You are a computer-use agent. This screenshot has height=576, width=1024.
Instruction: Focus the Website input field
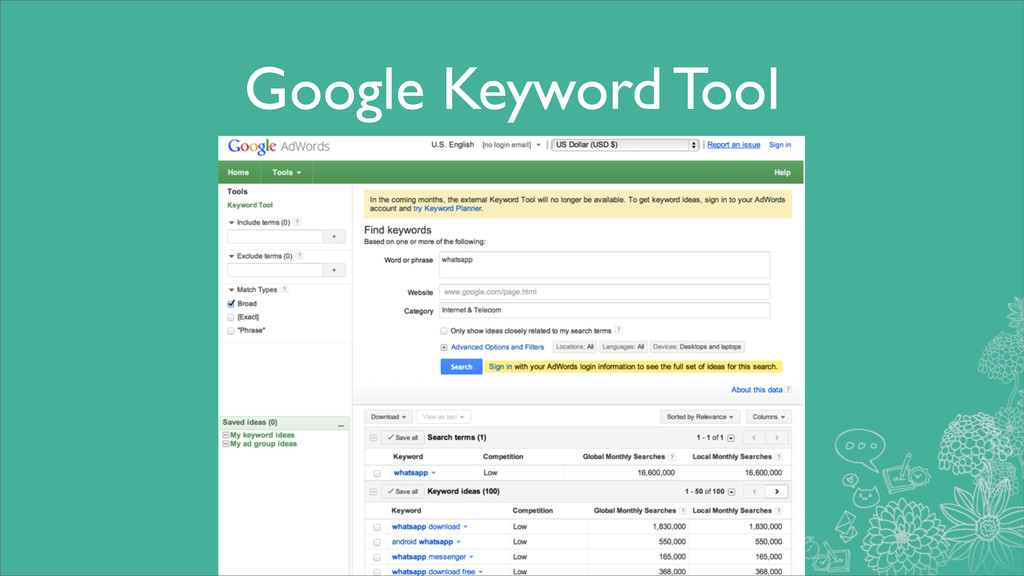[x=604, y=292]
